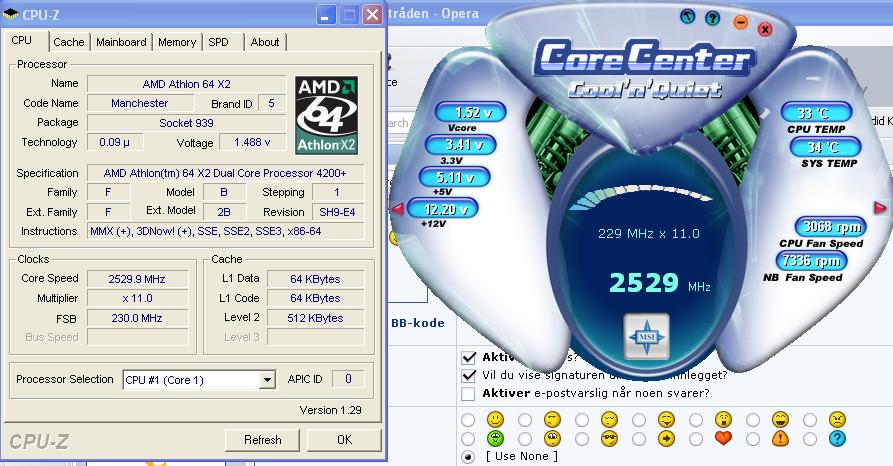Screen dimensions: 893x466
Task: Click the angry face emoticon
Action: pyautogui.click(x=837, y=420)
